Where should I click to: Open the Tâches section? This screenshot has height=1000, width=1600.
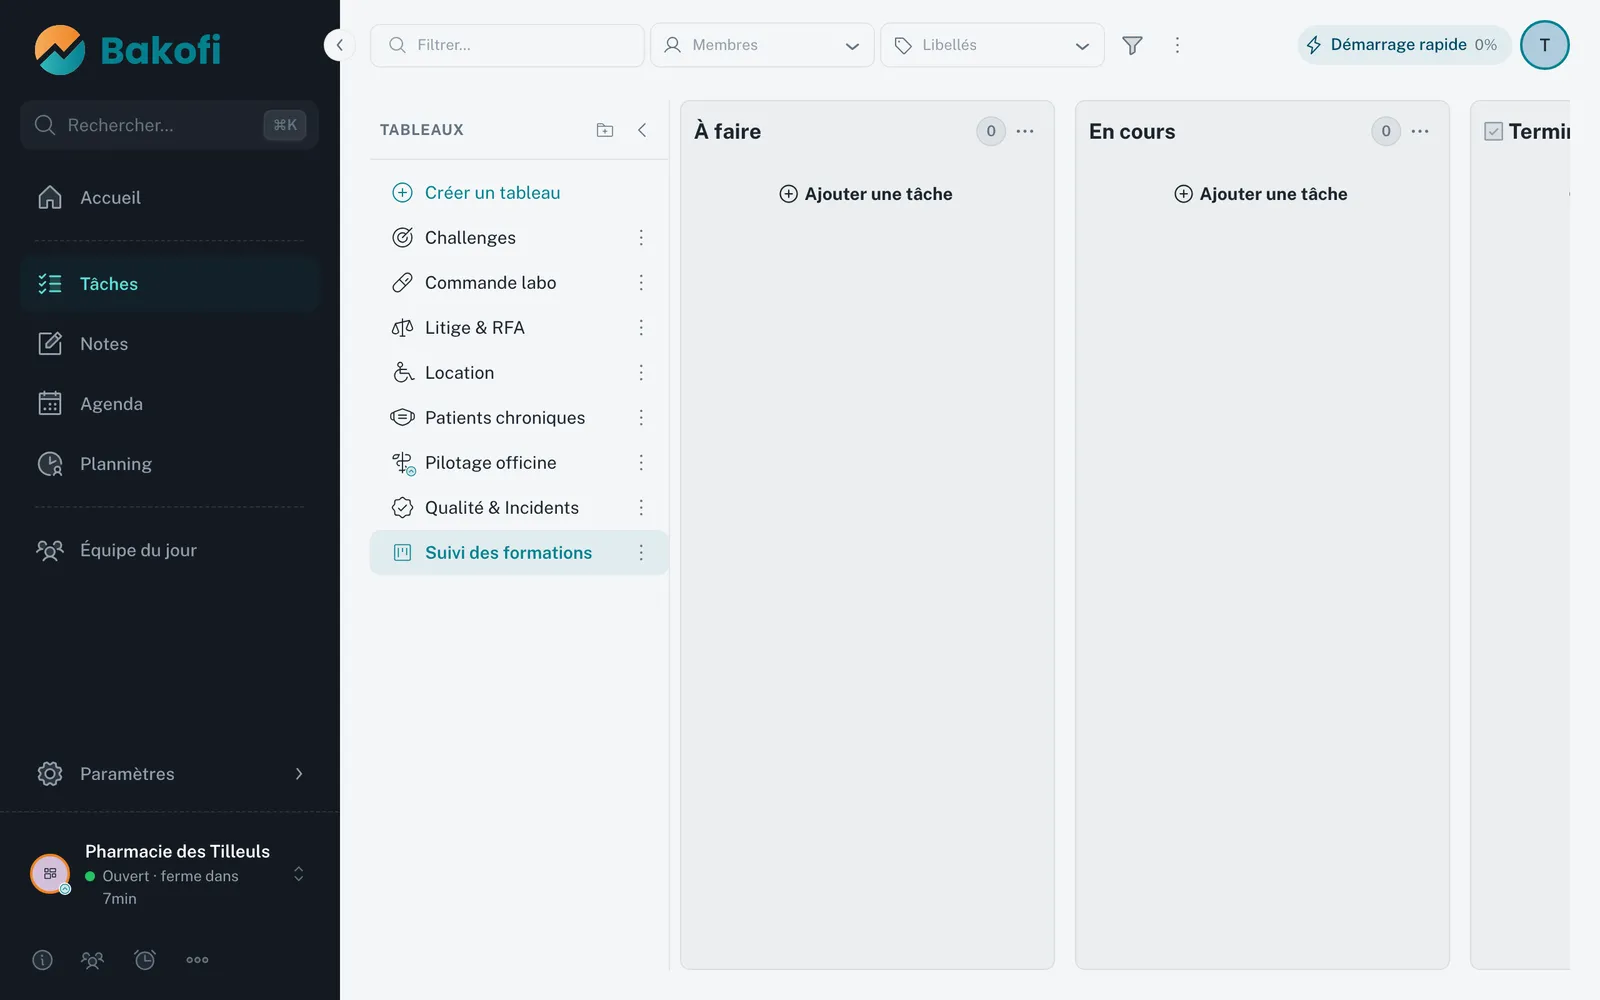pyautogui.click(x=170, y=284)
